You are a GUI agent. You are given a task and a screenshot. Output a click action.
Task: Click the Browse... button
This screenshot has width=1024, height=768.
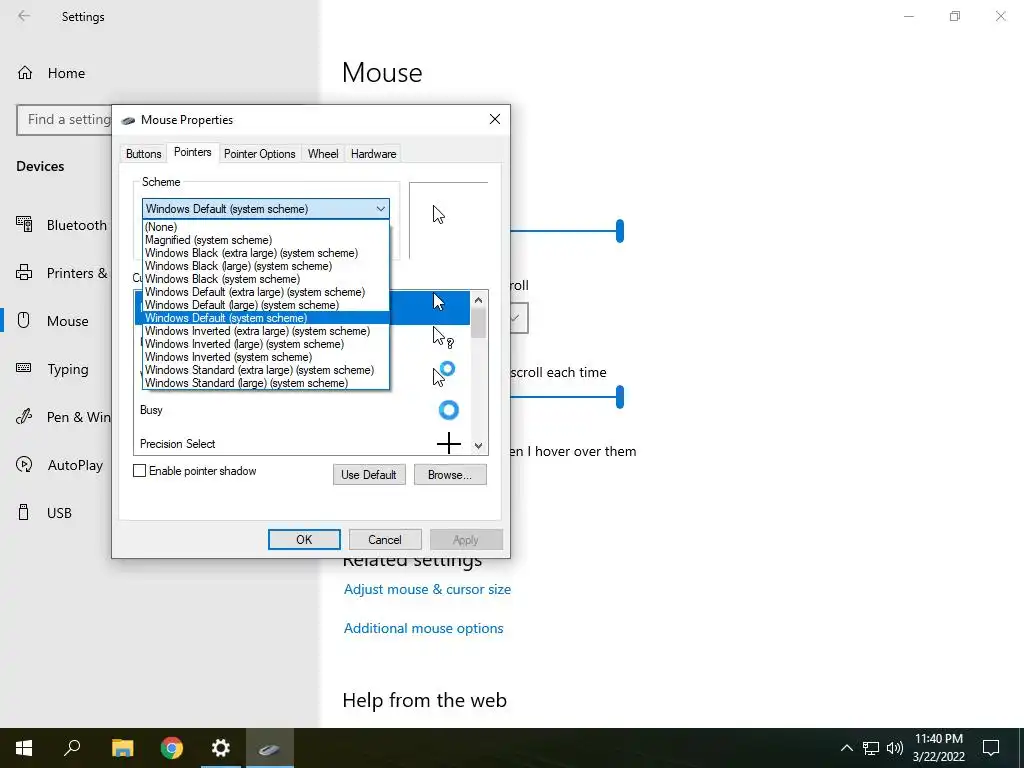450,475
